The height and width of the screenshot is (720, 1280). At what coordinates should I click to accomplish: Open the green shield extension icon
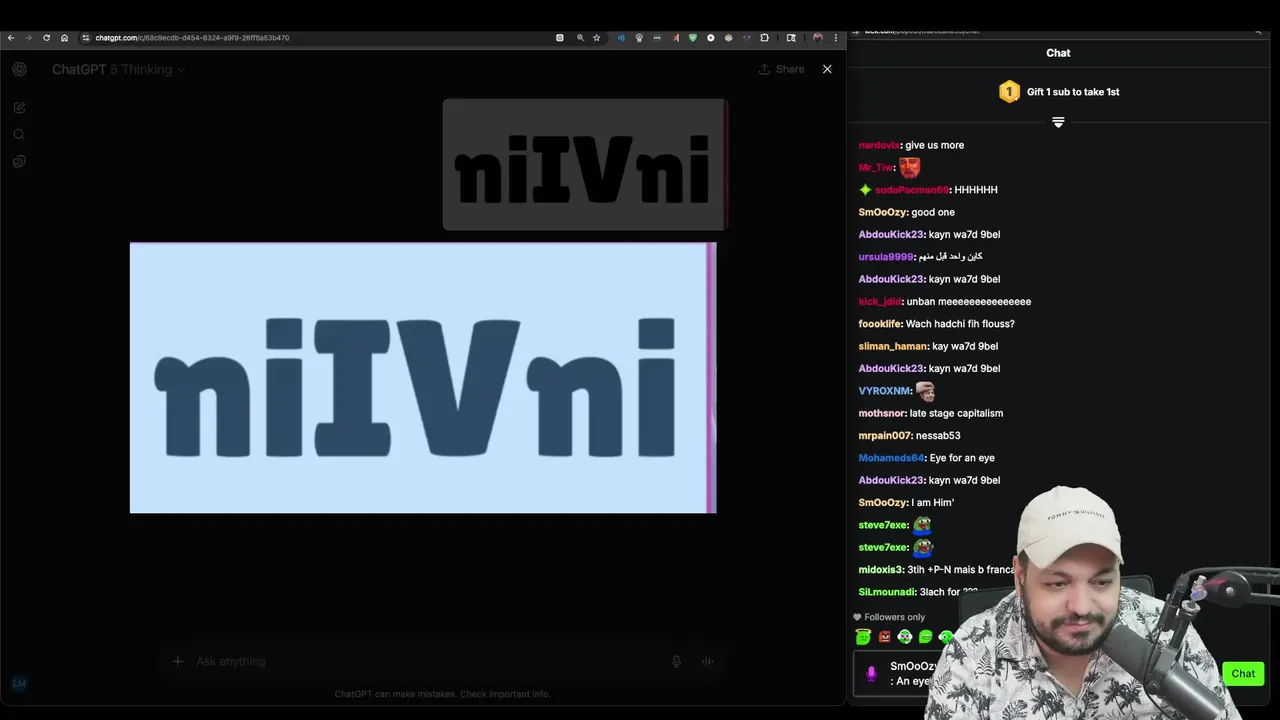(693, 38)
